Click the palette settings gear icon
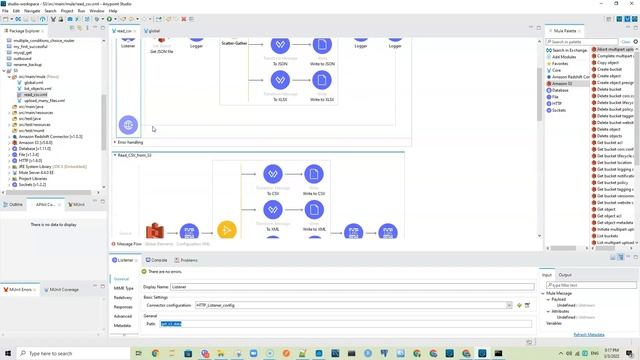Image resolution: width=640 pixels, height=360 pixels. [636, 42]
